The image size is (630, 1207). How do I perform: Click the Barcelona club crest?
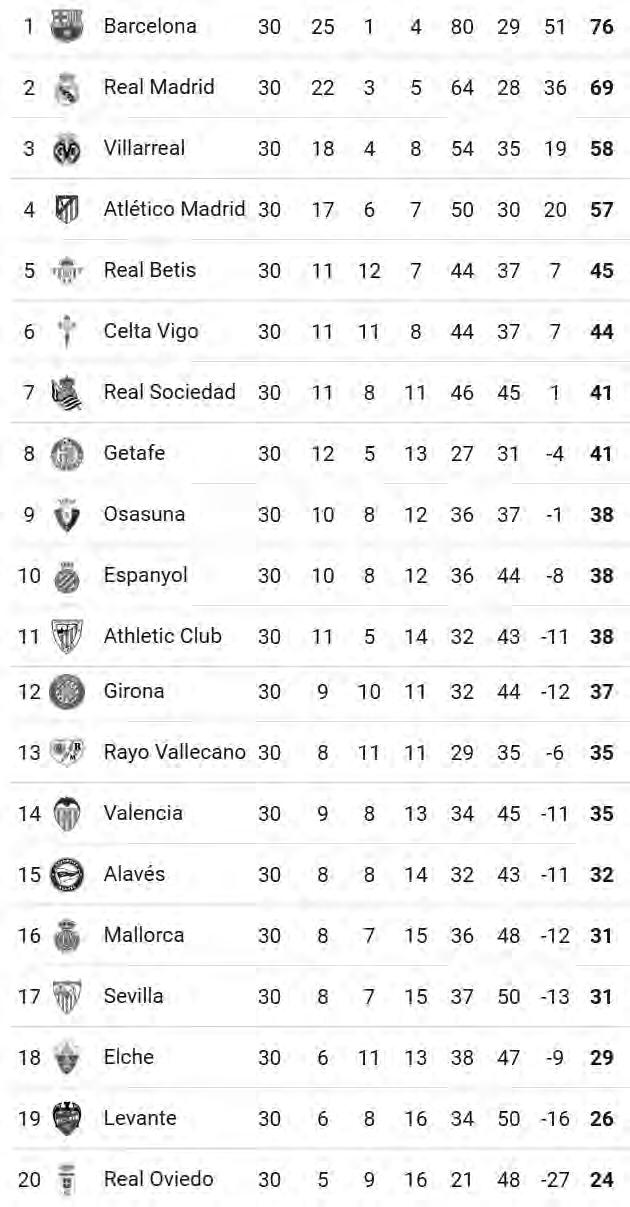click(67, 26)
